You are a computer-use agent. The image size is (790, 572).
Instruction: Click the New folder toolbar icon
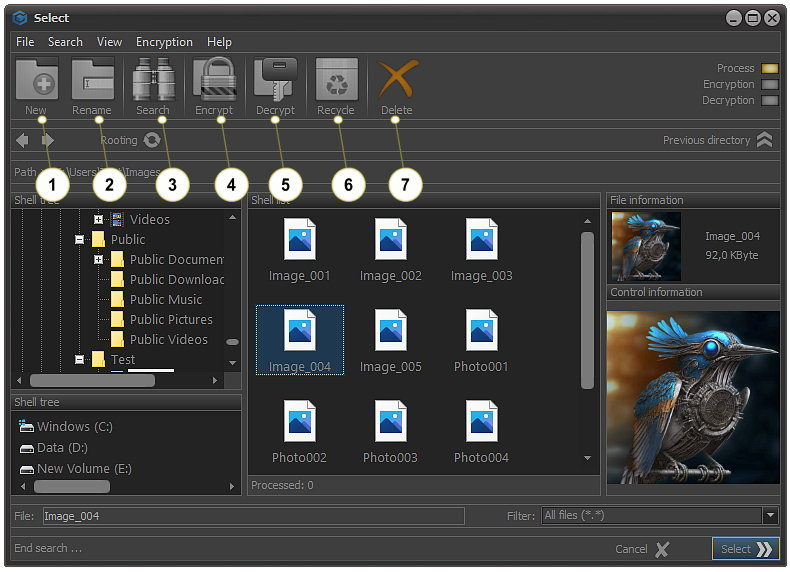[37, 79]
